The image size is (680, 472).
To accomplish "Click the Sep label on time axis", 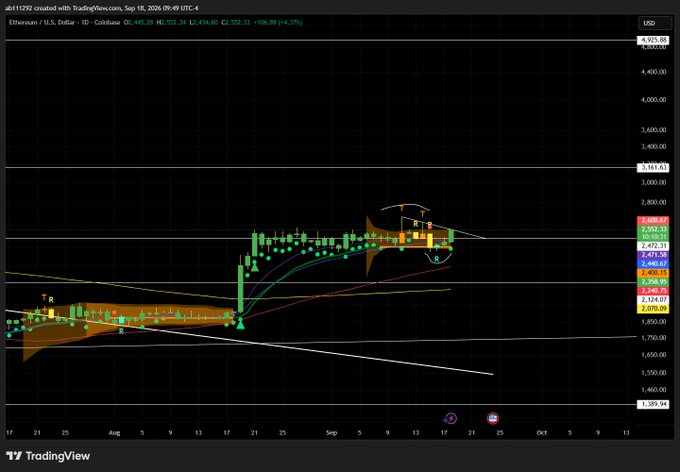I will (x=331, y=433).
